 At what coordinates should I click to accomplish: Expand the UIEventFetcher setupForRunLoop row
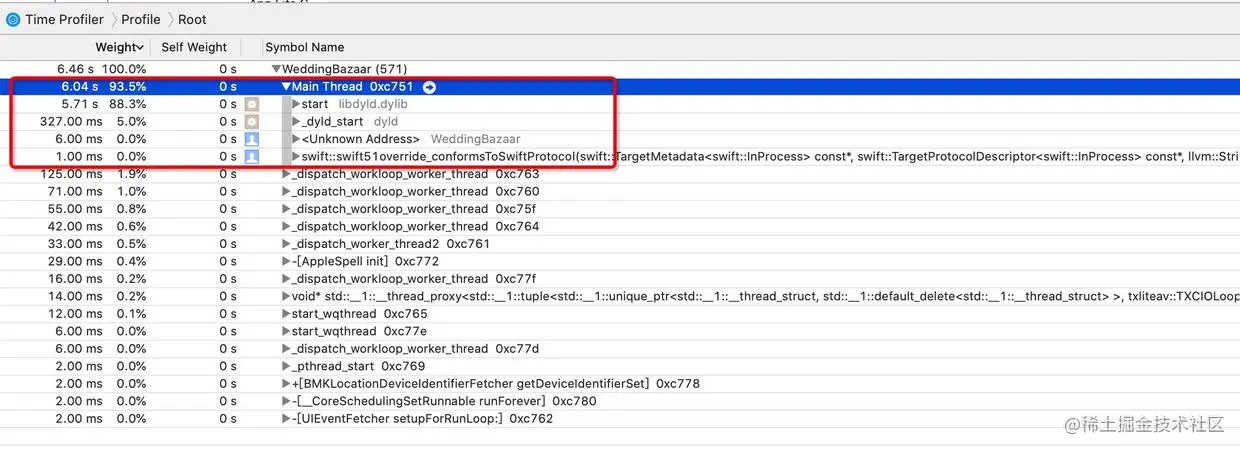pos(287,419)
